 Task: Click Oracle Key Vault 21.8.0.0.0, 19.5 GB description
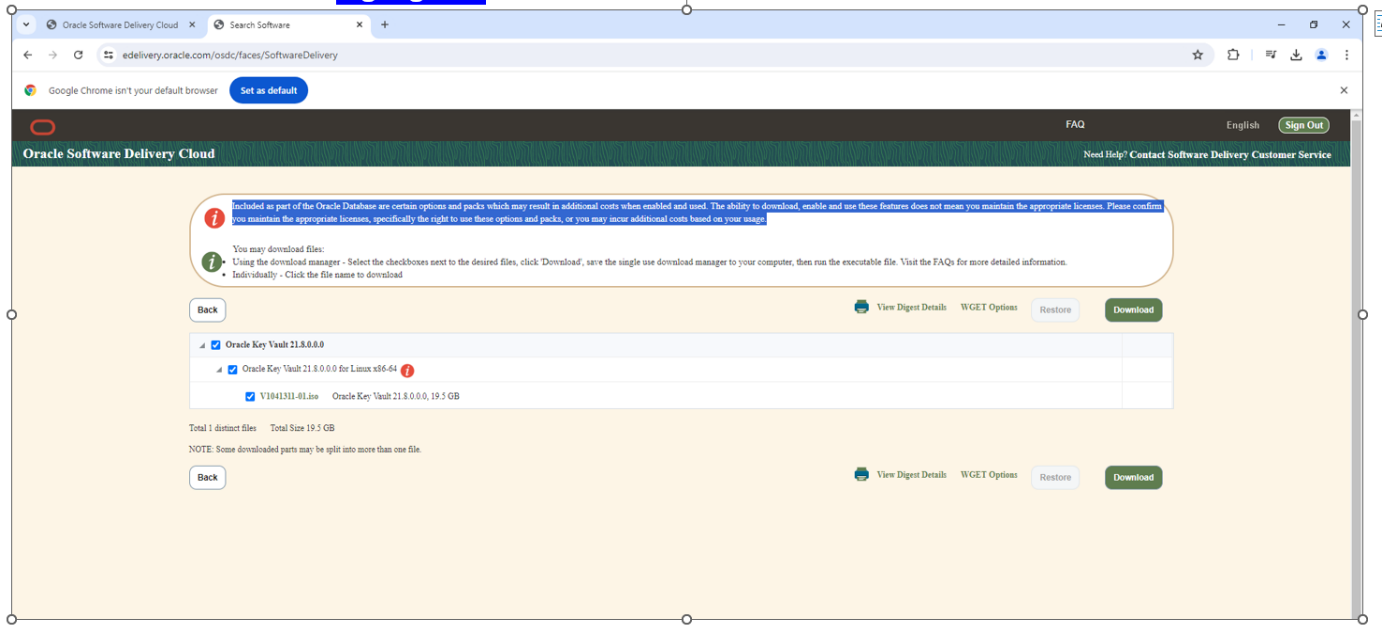(x=396, y=396)
